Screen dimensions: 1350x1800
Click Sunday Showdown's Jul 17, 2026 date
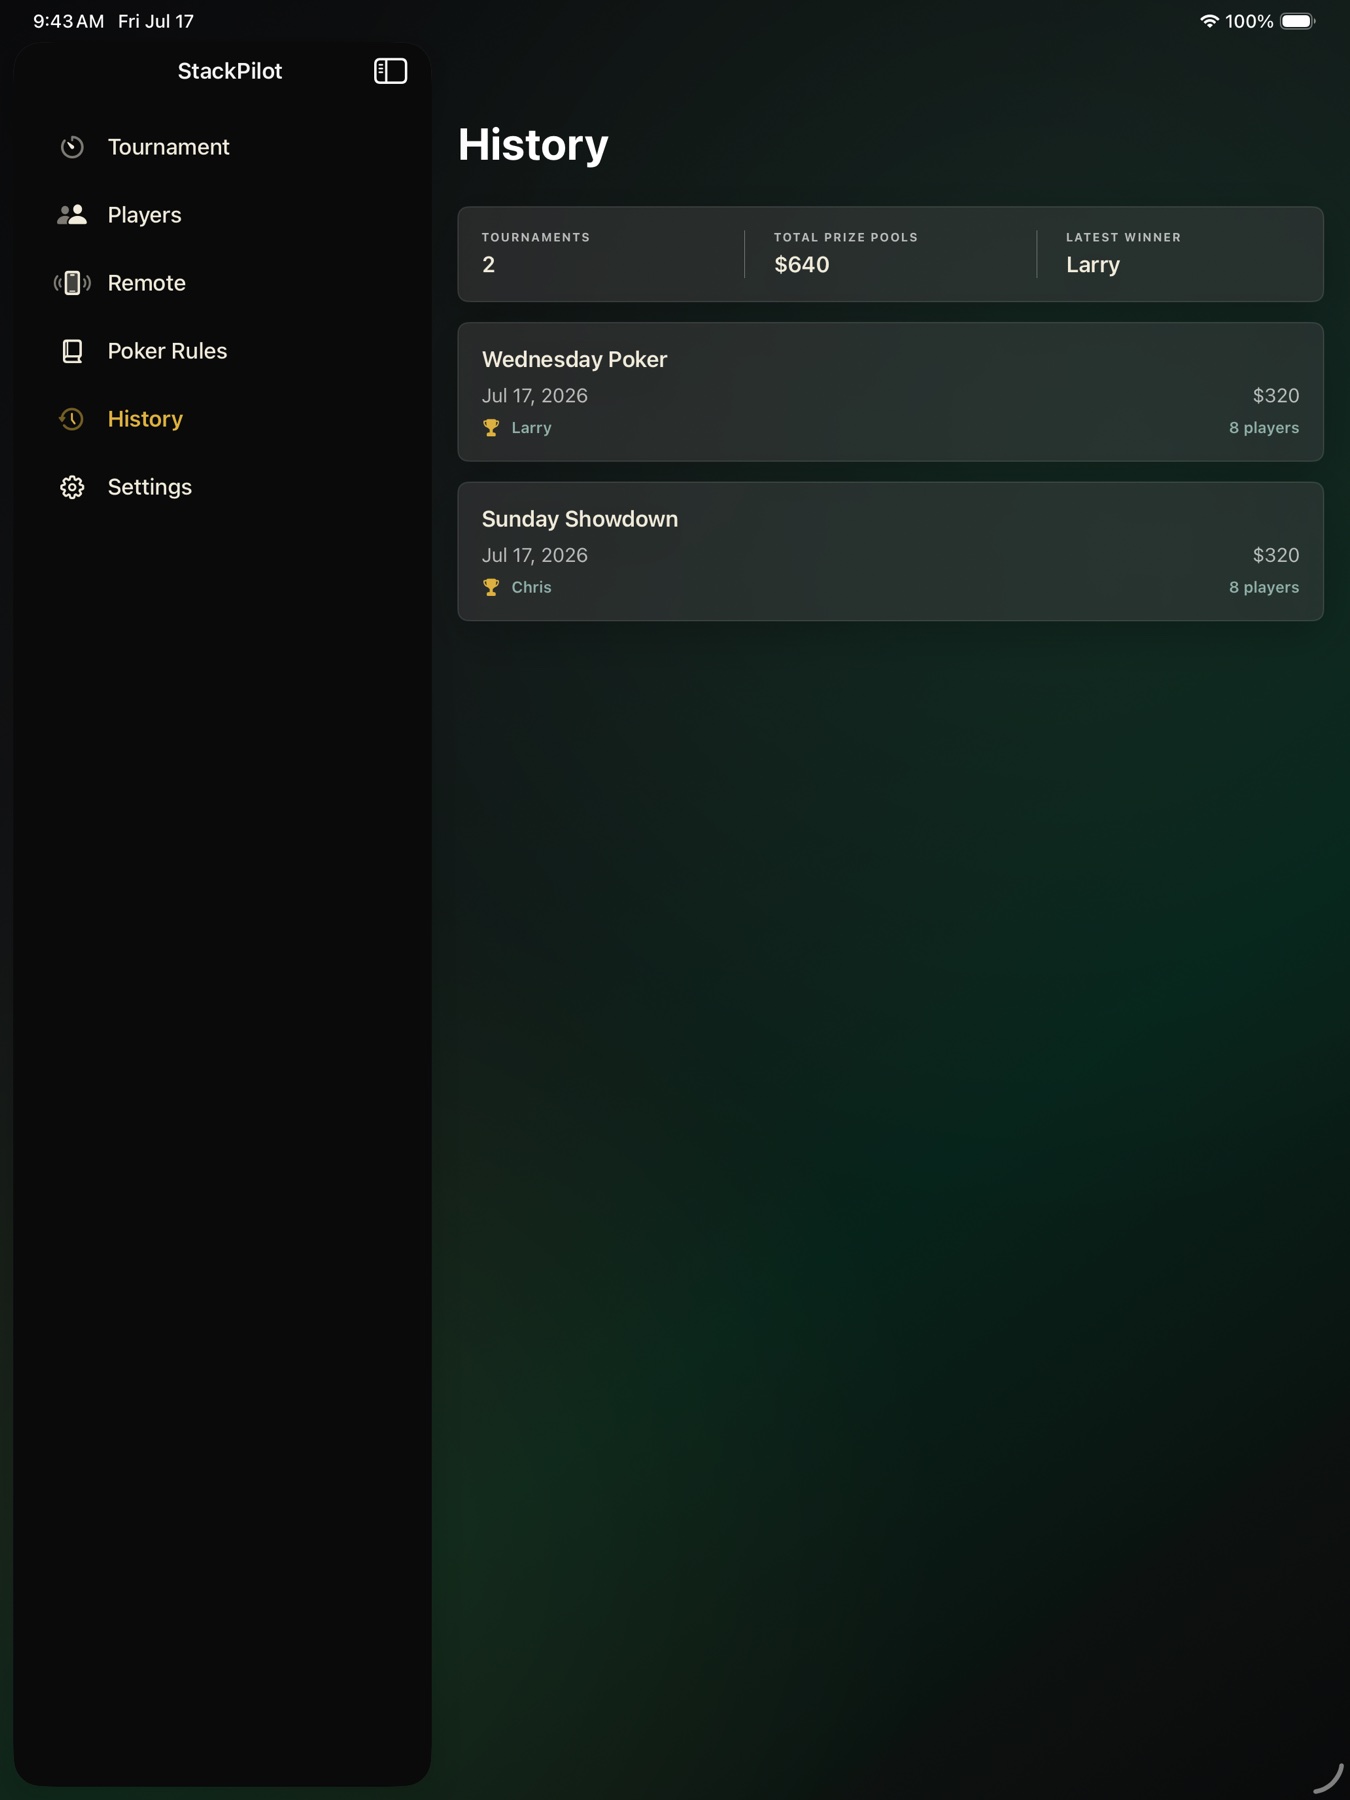click(x=535, y=555)
